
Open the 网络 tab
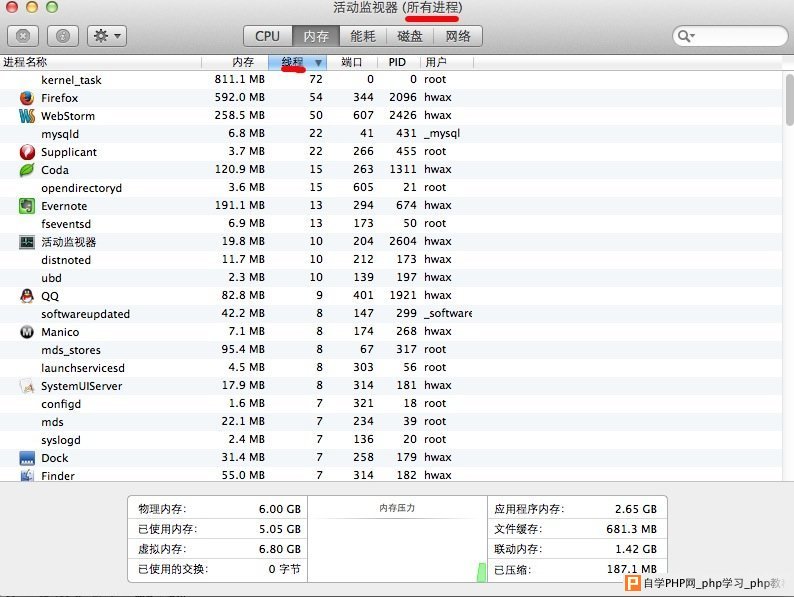(458, 36)
